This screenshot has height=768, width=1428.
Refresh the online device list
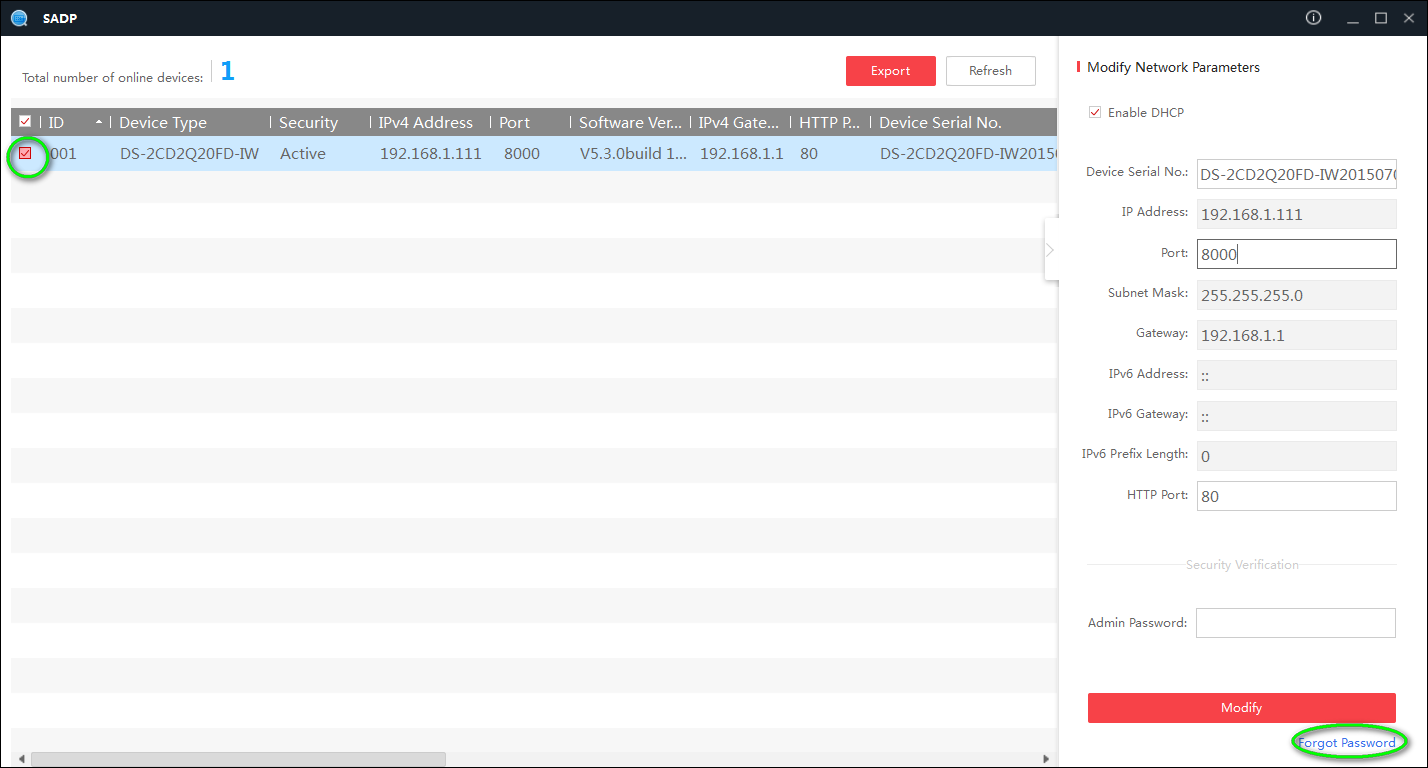point(990,70)
